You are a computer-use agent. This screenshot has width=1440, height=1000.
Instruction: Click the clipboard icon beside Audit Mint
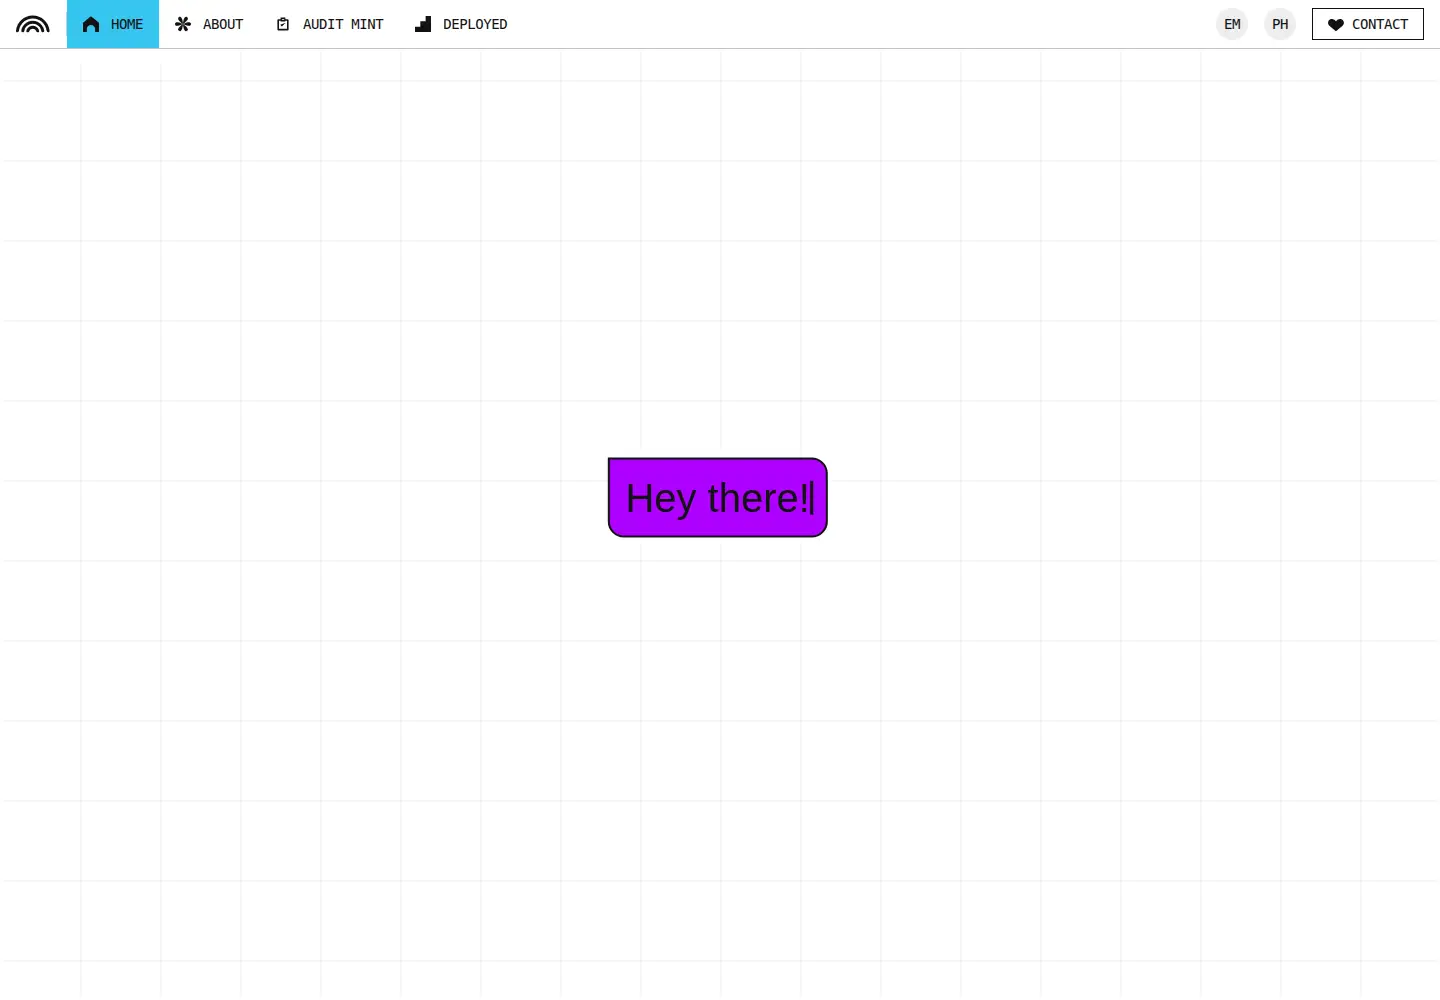click(x=283, y=24)
